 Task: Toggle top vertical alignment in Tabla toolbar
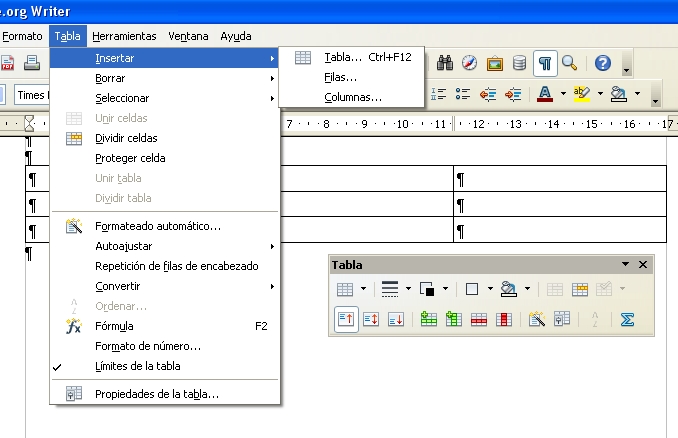(x=345, y=320)
